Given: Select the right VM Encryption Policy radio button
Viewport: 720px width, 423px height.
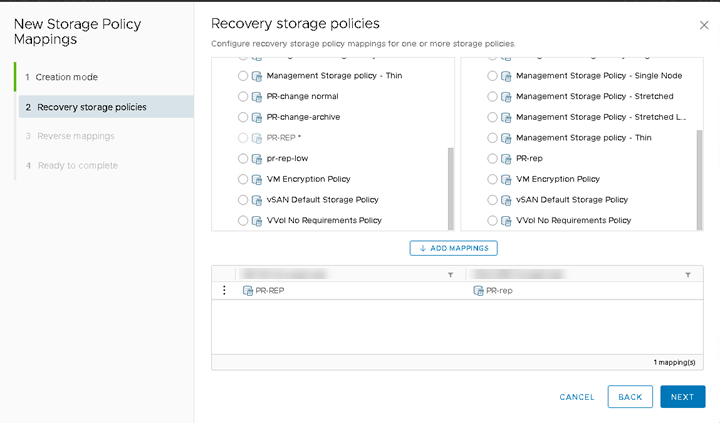Looking at the screenshot, I should pos(492,179).
